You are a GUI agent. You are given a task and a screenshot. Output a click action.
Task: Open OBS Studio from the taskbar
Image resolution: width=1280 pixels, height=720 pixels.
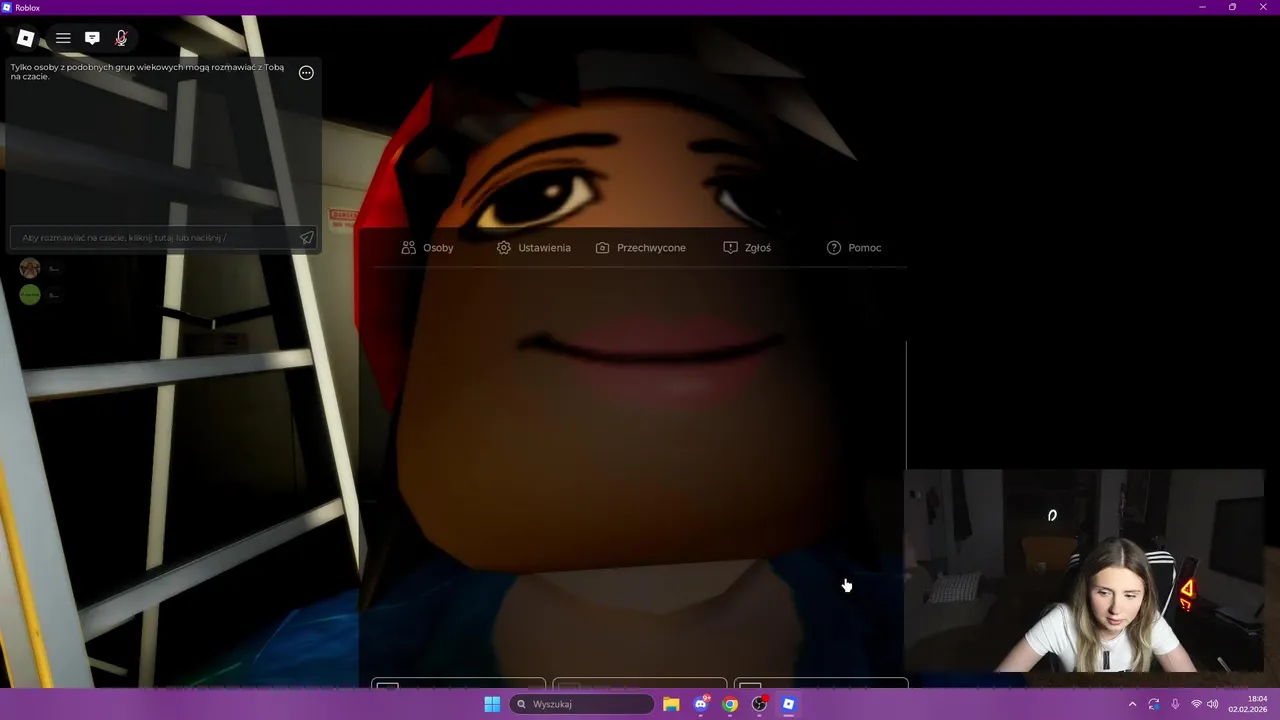759,704
